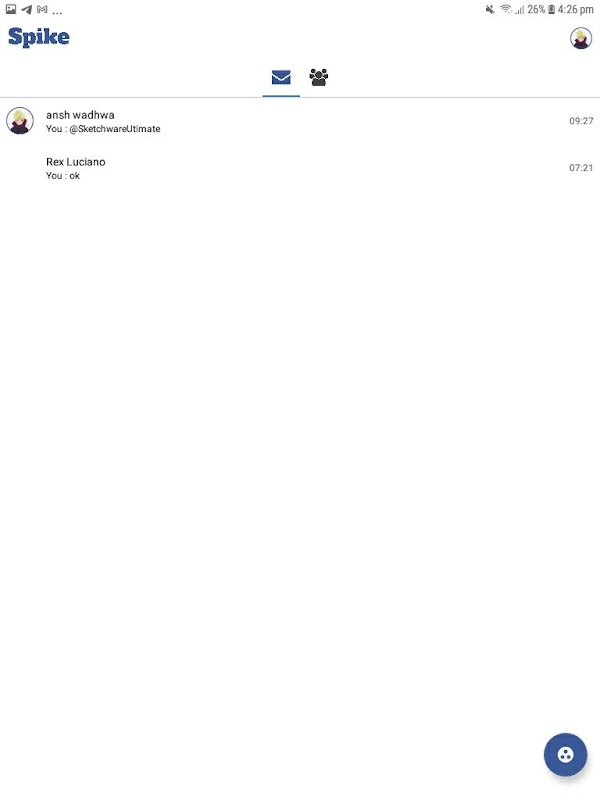Tap the floating new chat button

[x=565, y=755]
